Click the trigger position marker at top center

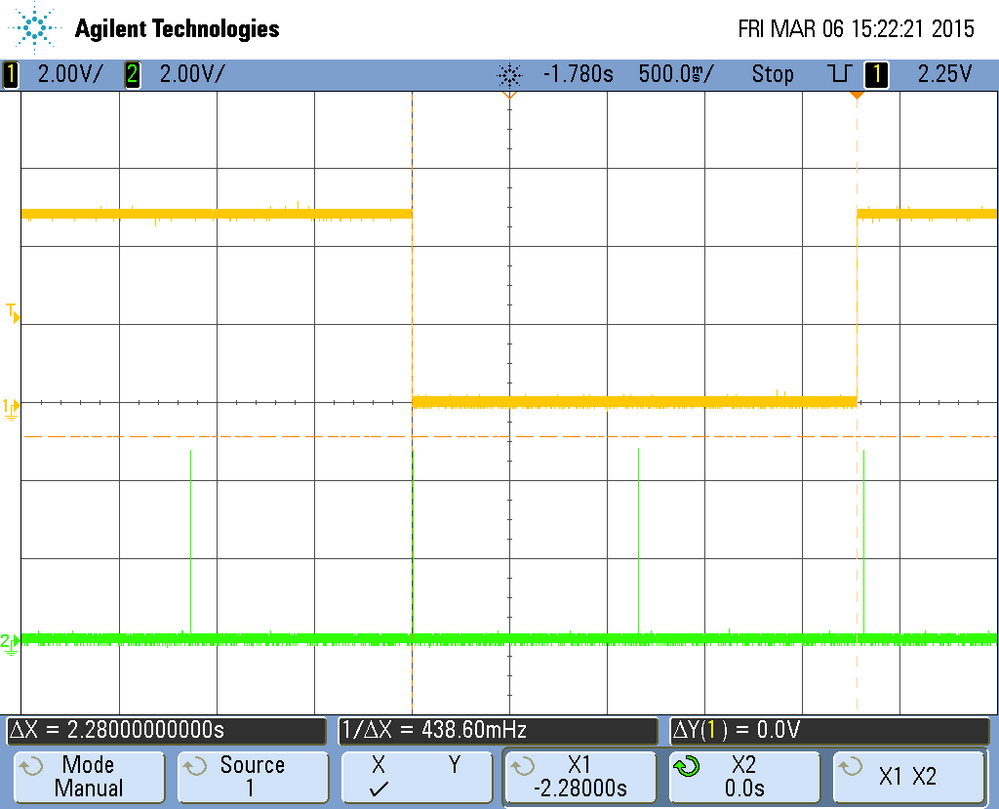click(510, 96)
